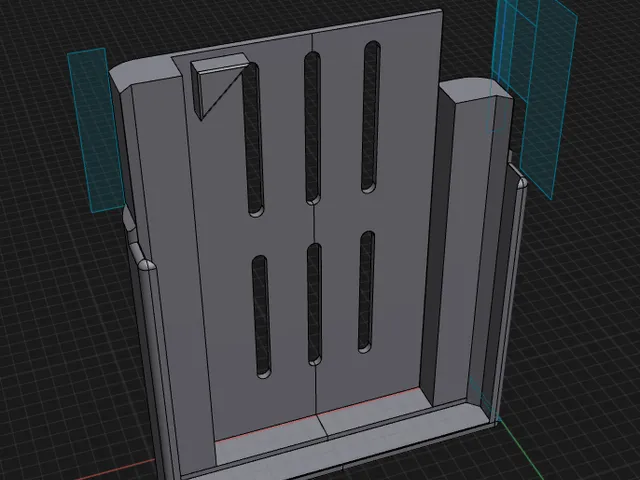Image resolution: width=640 pixels, height=480 pixels.
Task: Select the upper right slot cutout
Action: pos(371,117)
